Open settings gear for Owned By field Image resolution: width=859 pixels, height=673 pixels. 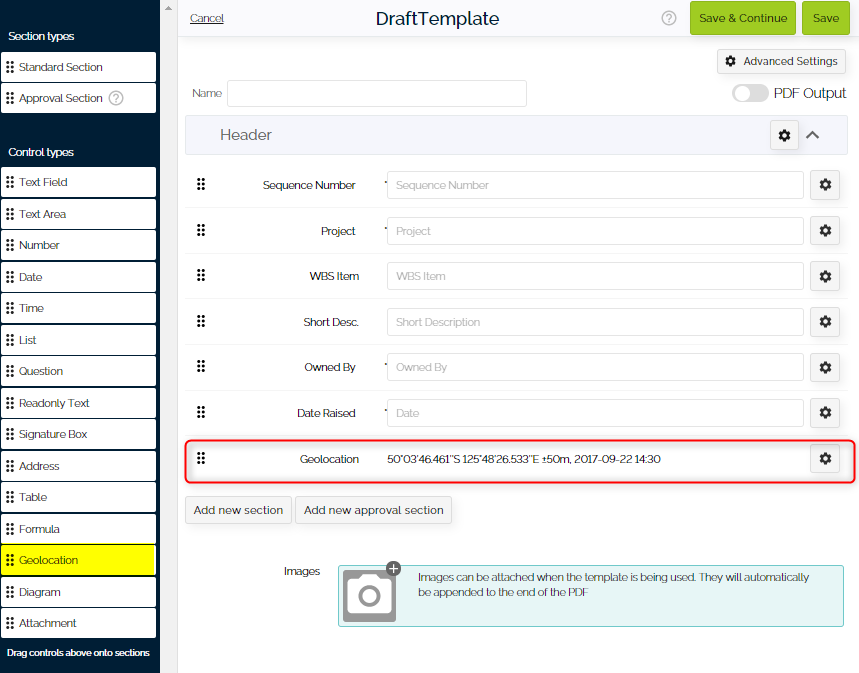click(825, 367)
